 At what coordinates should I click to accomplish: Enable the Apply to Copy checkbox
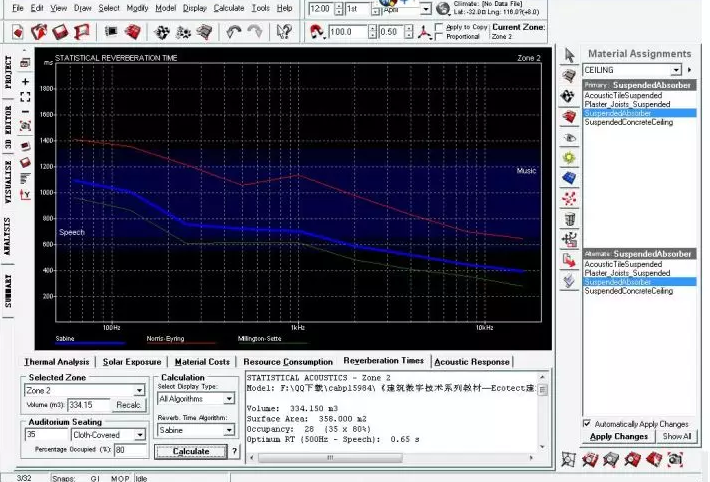click(439, 28)
